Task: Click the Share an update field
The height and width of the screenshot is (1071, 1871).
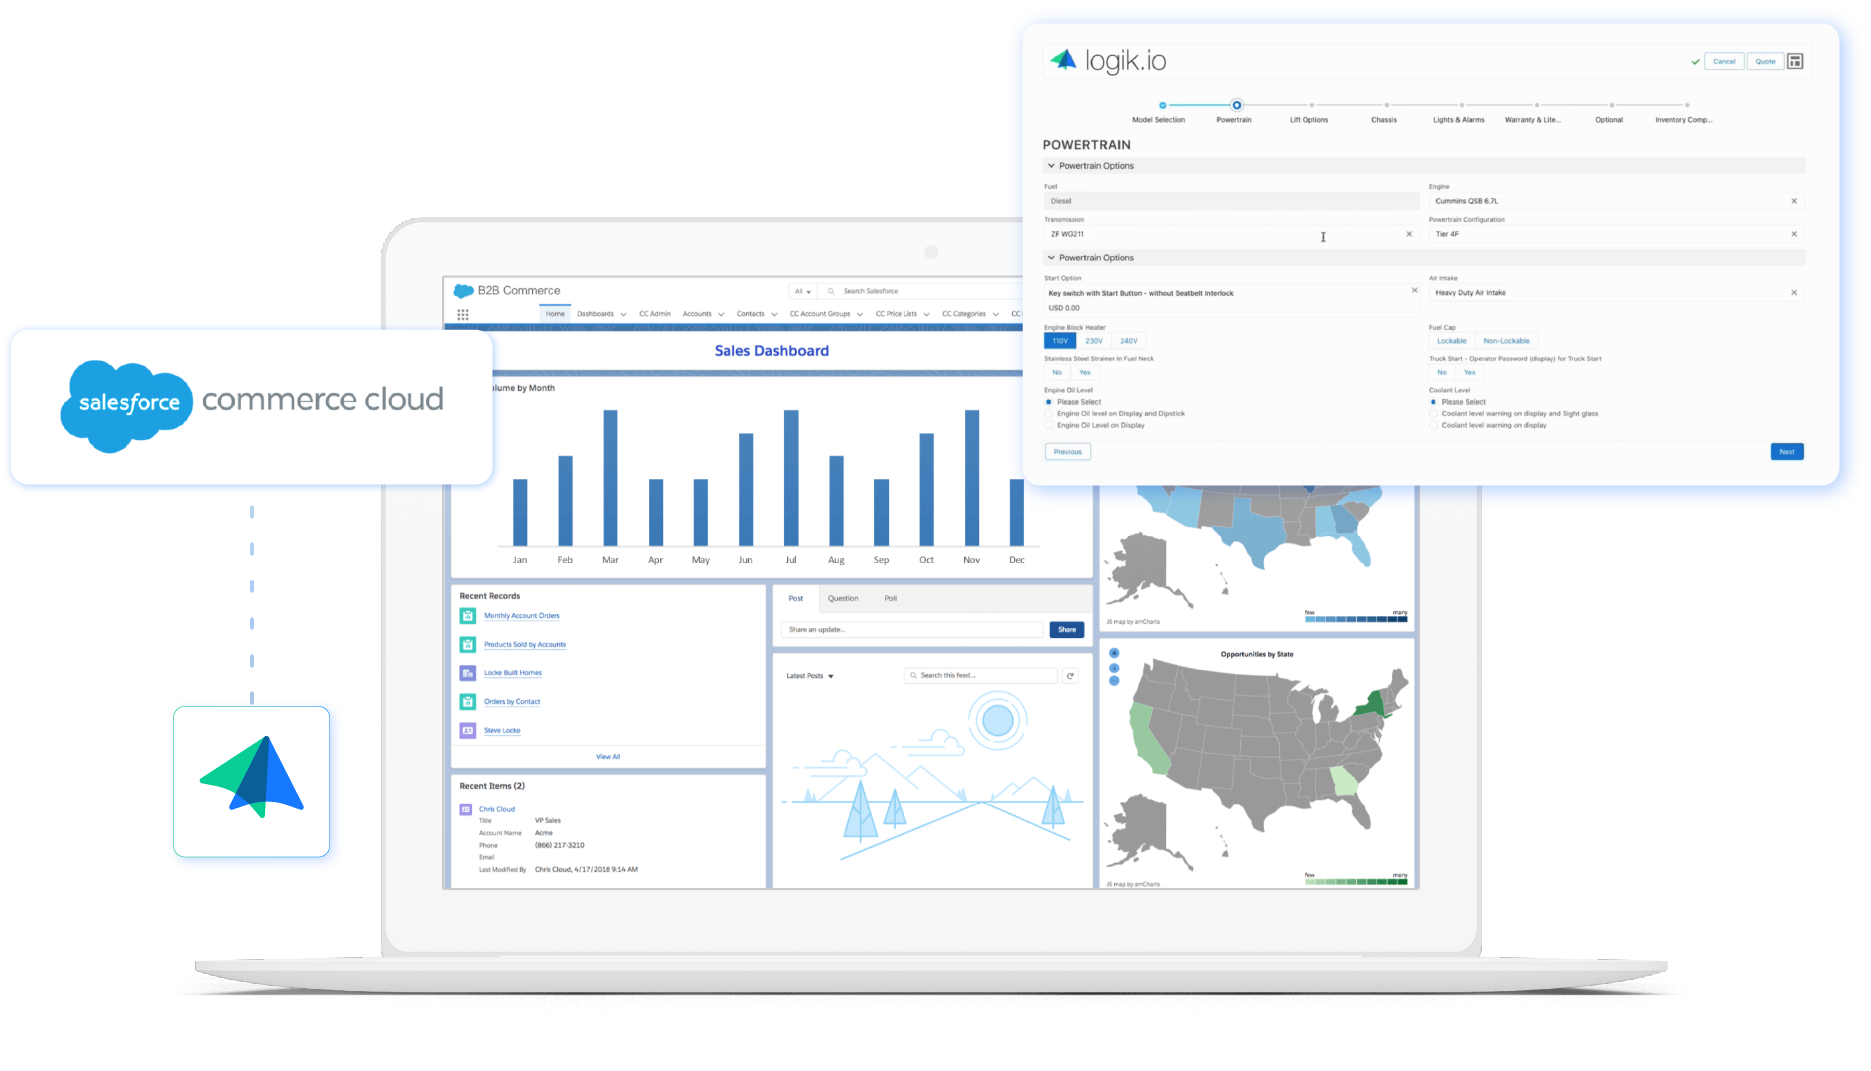Action: [912, 630]
